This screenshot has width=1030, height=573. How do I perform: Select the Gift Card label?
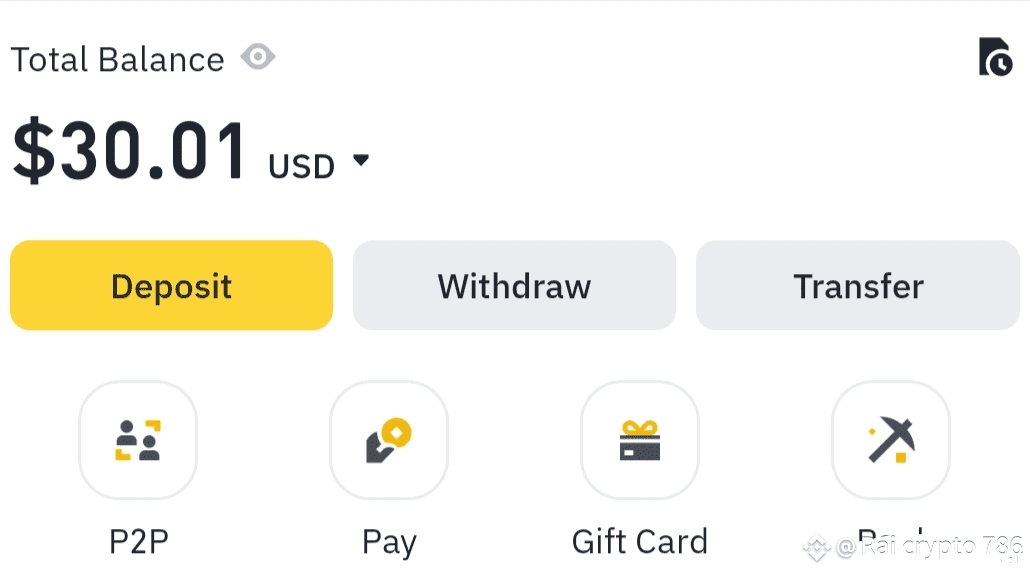click(x=640, y=542)
